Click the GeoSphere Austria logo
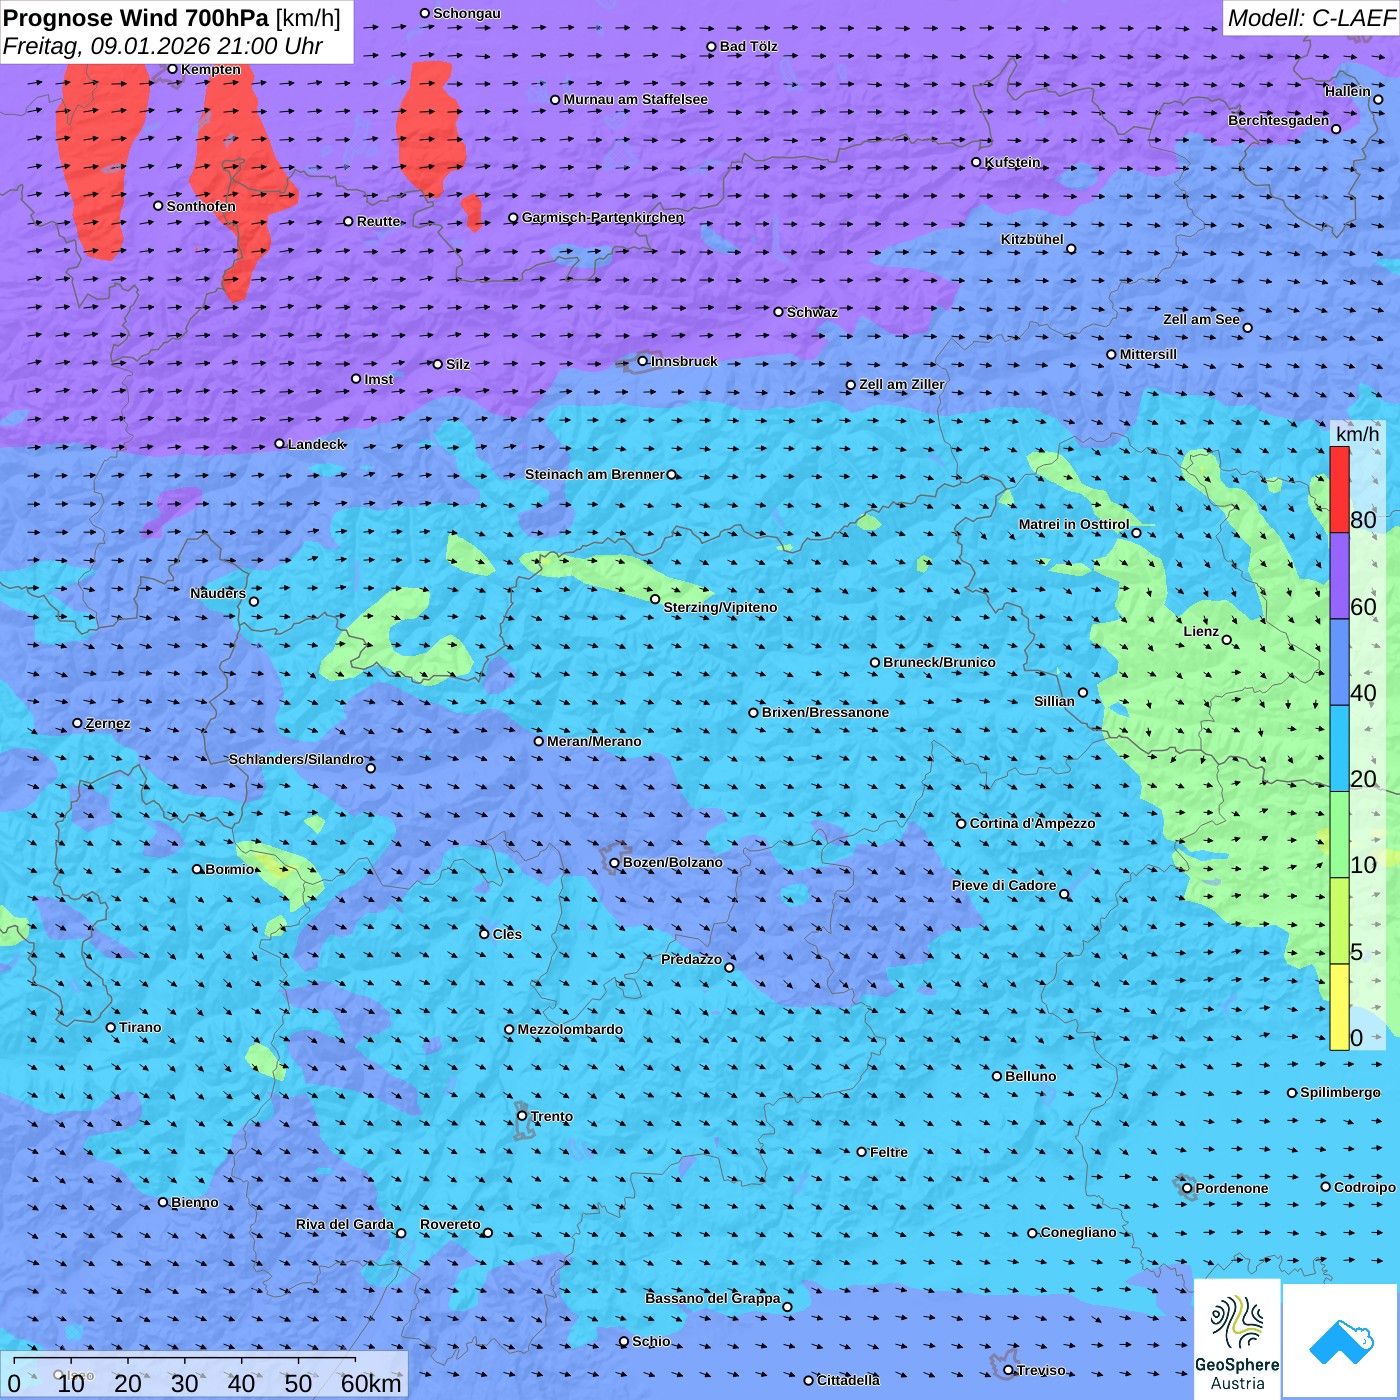1400x1400 pixels. click(x=1237, y=1338)
